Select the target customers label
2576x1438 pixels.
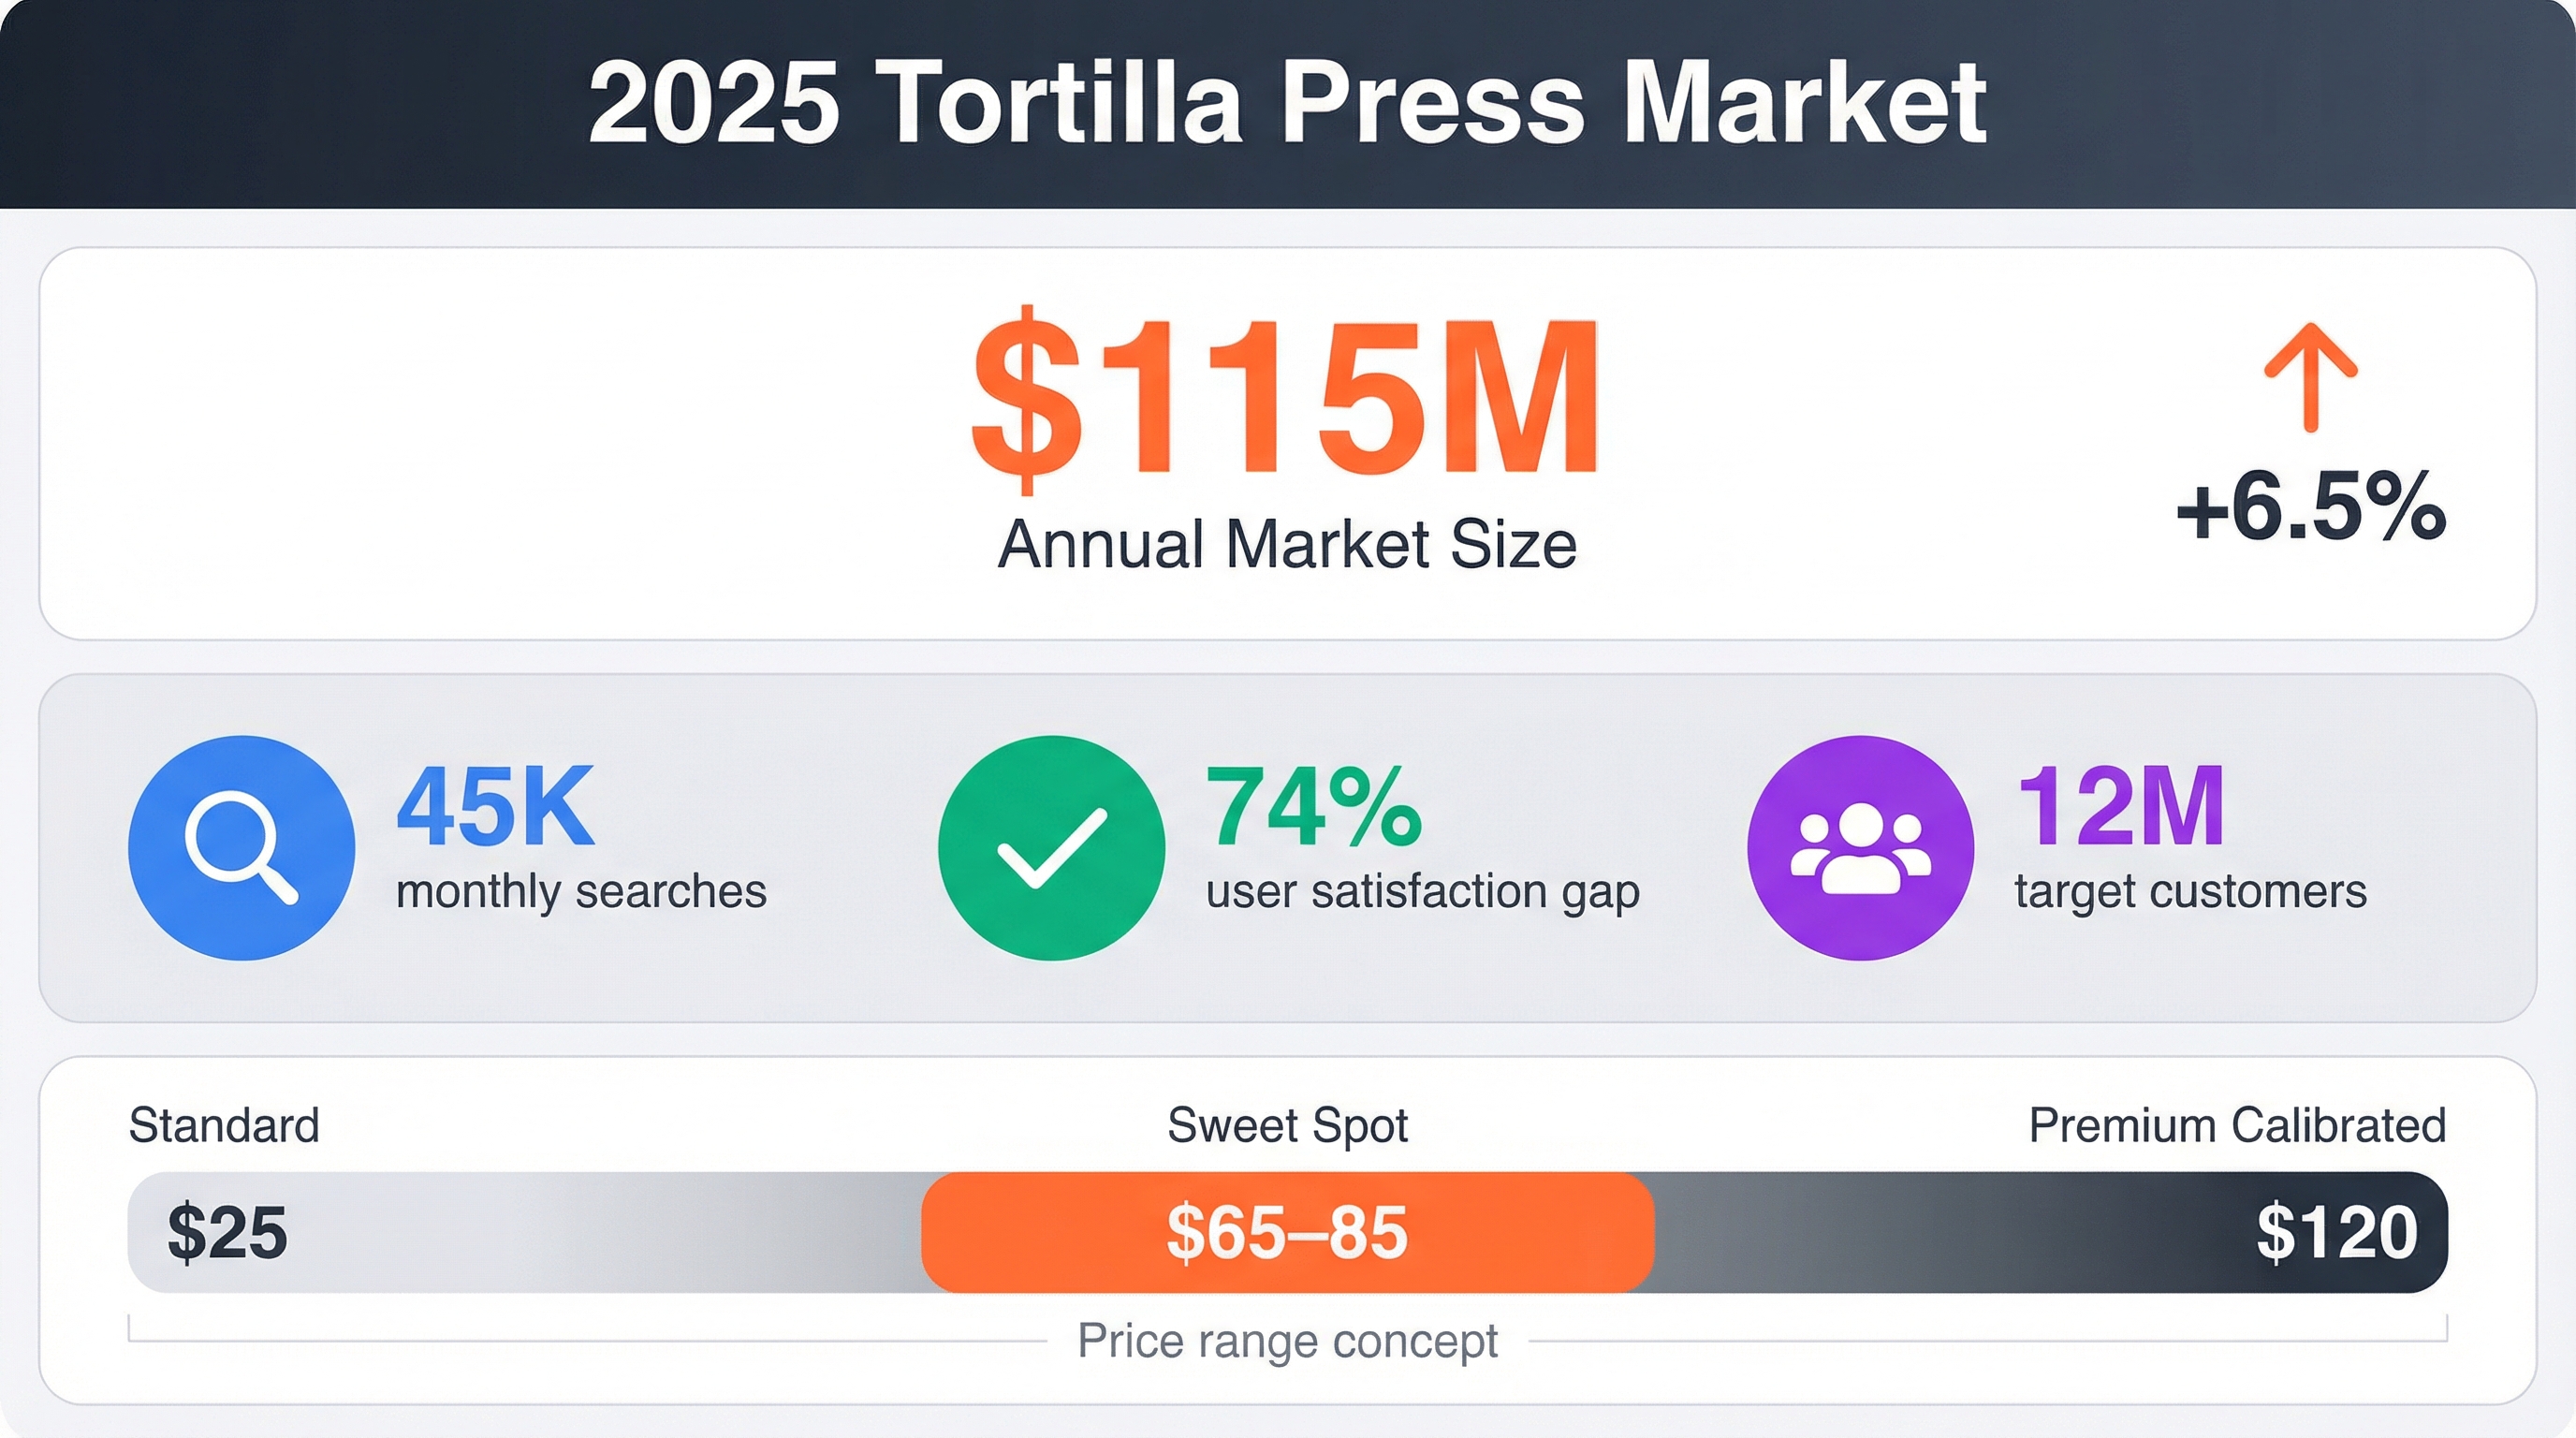(x=2190, y=891)
